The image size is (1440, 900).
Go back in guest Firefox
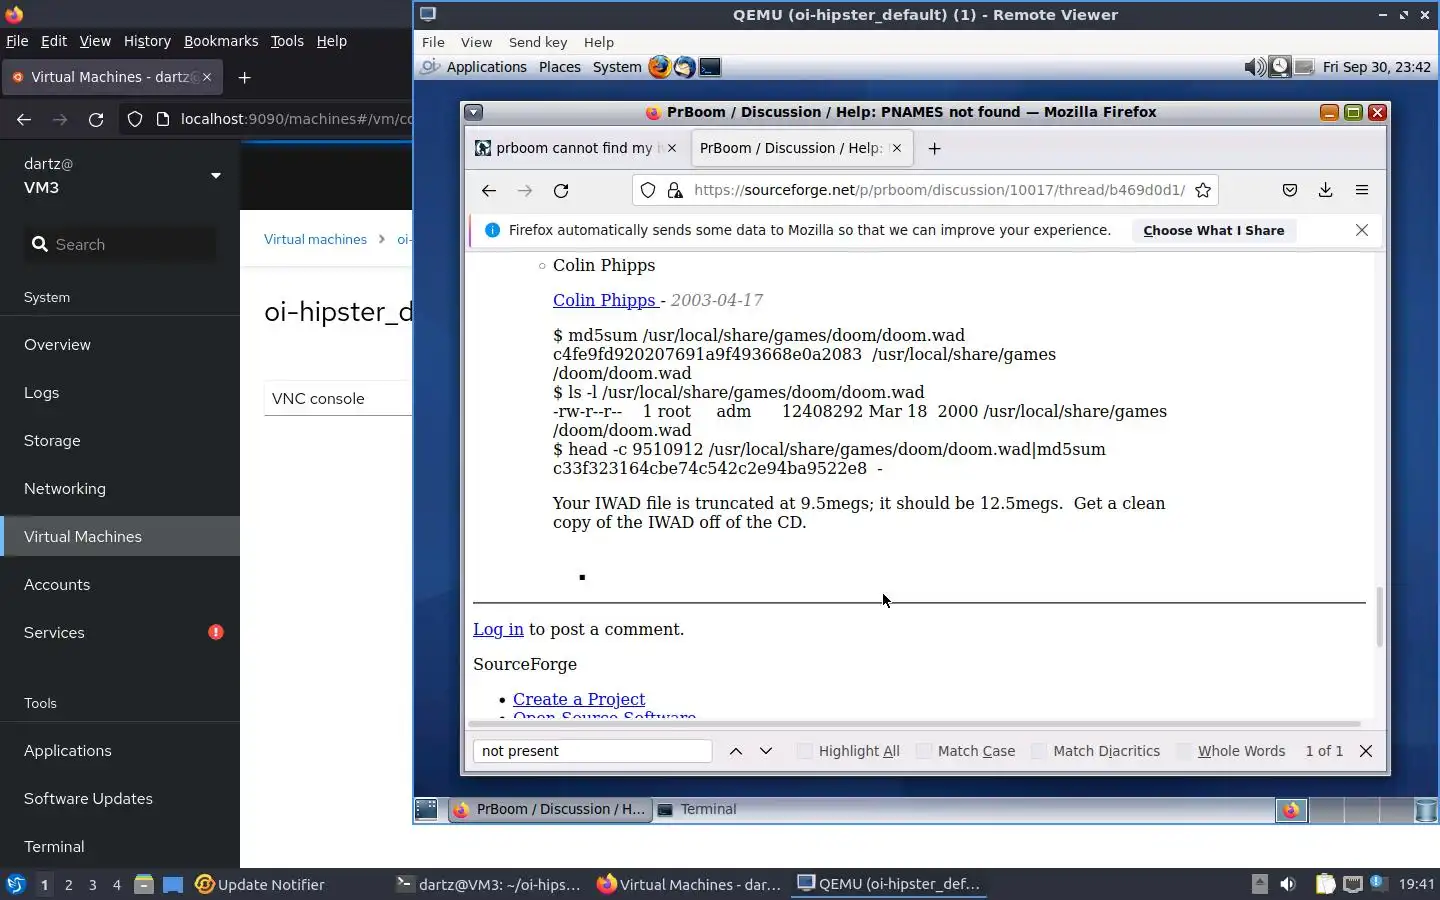(488, 190)
